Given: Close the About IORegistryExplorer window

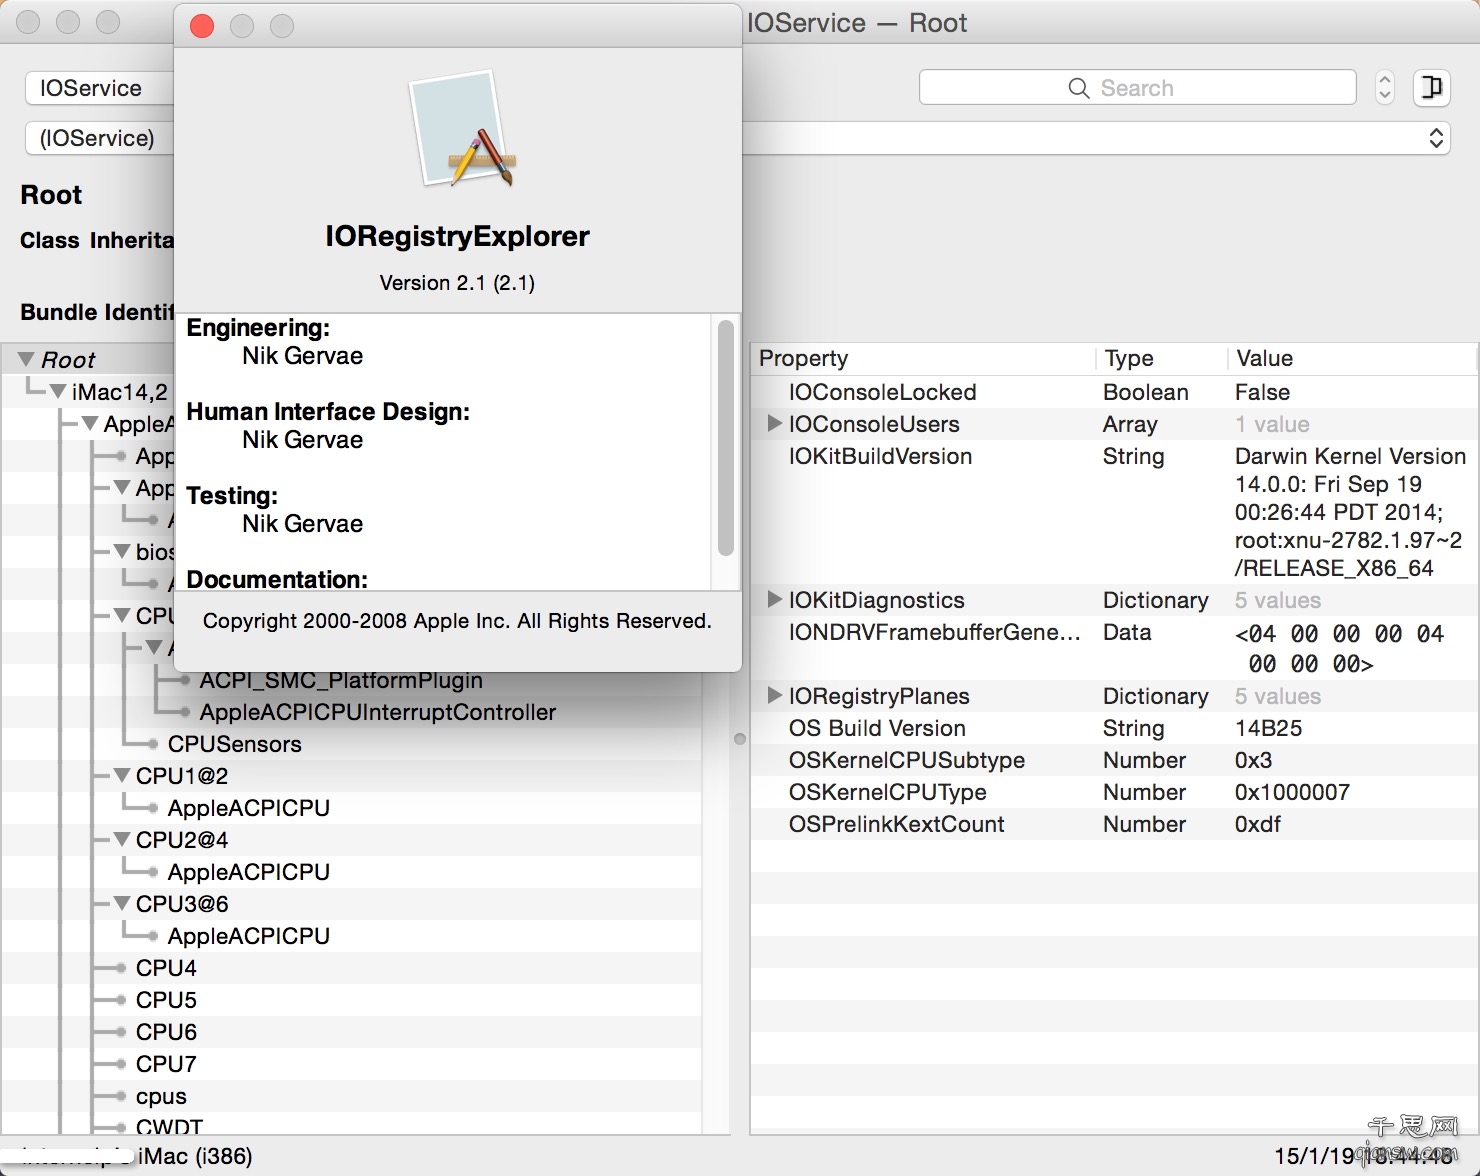Looking at the screenshot, I should 202,26.
